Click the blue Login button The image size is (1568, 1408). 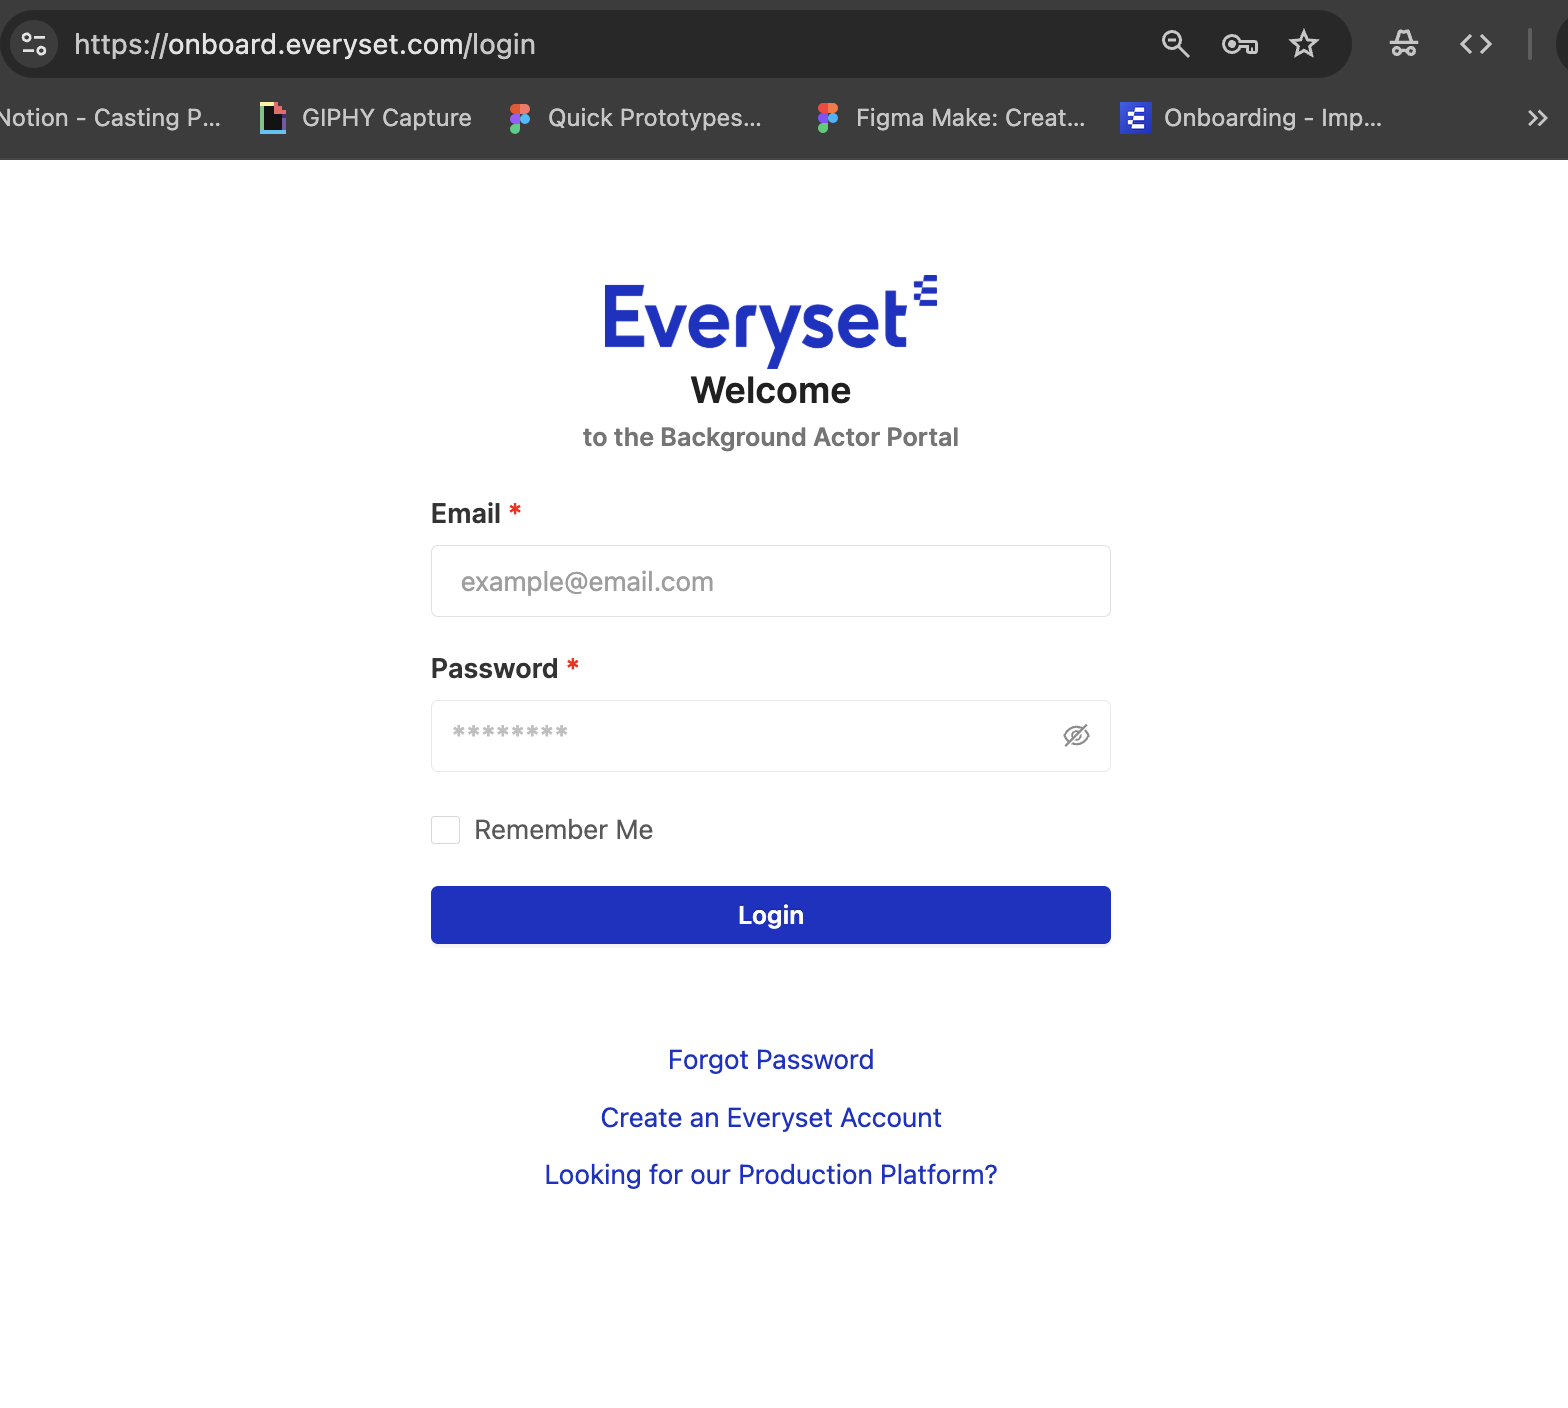(x=771, y=915)
